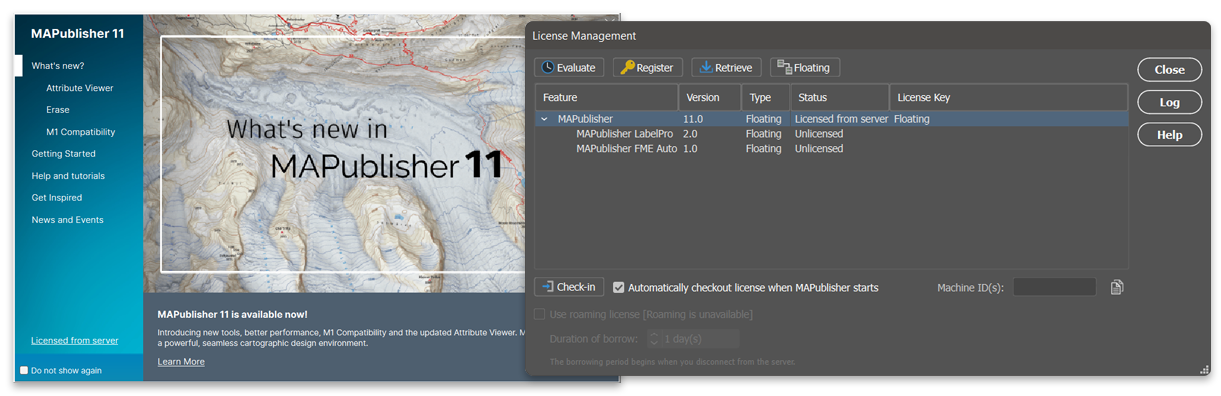Open the Erase sidebar item
Image resolution: width=1221 pixels, height=396 pixels.
click(58, 110)
